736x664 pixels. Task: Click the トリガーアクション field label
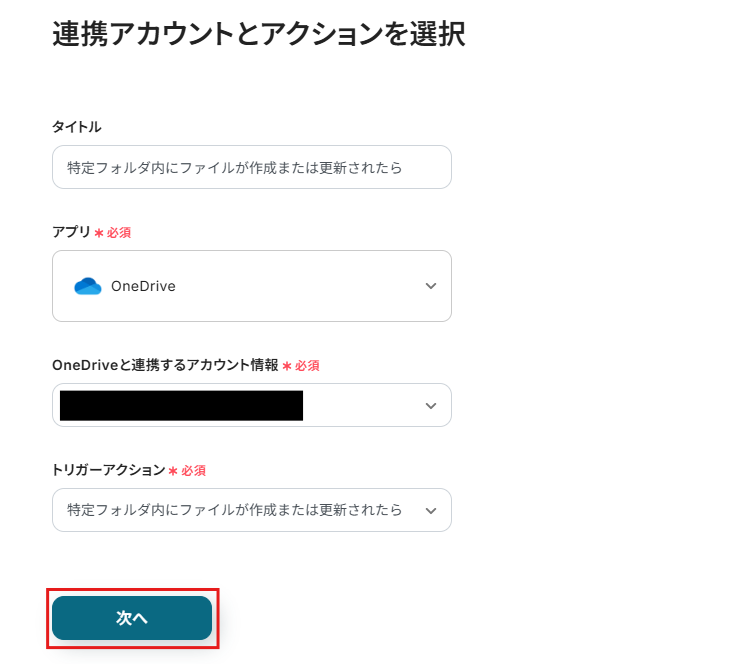pyautogui.click(x=108, y=470)
